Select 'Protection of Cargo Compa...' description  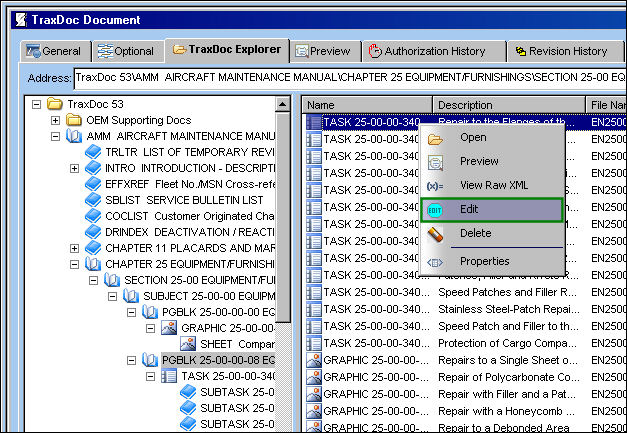coord(507,343)
